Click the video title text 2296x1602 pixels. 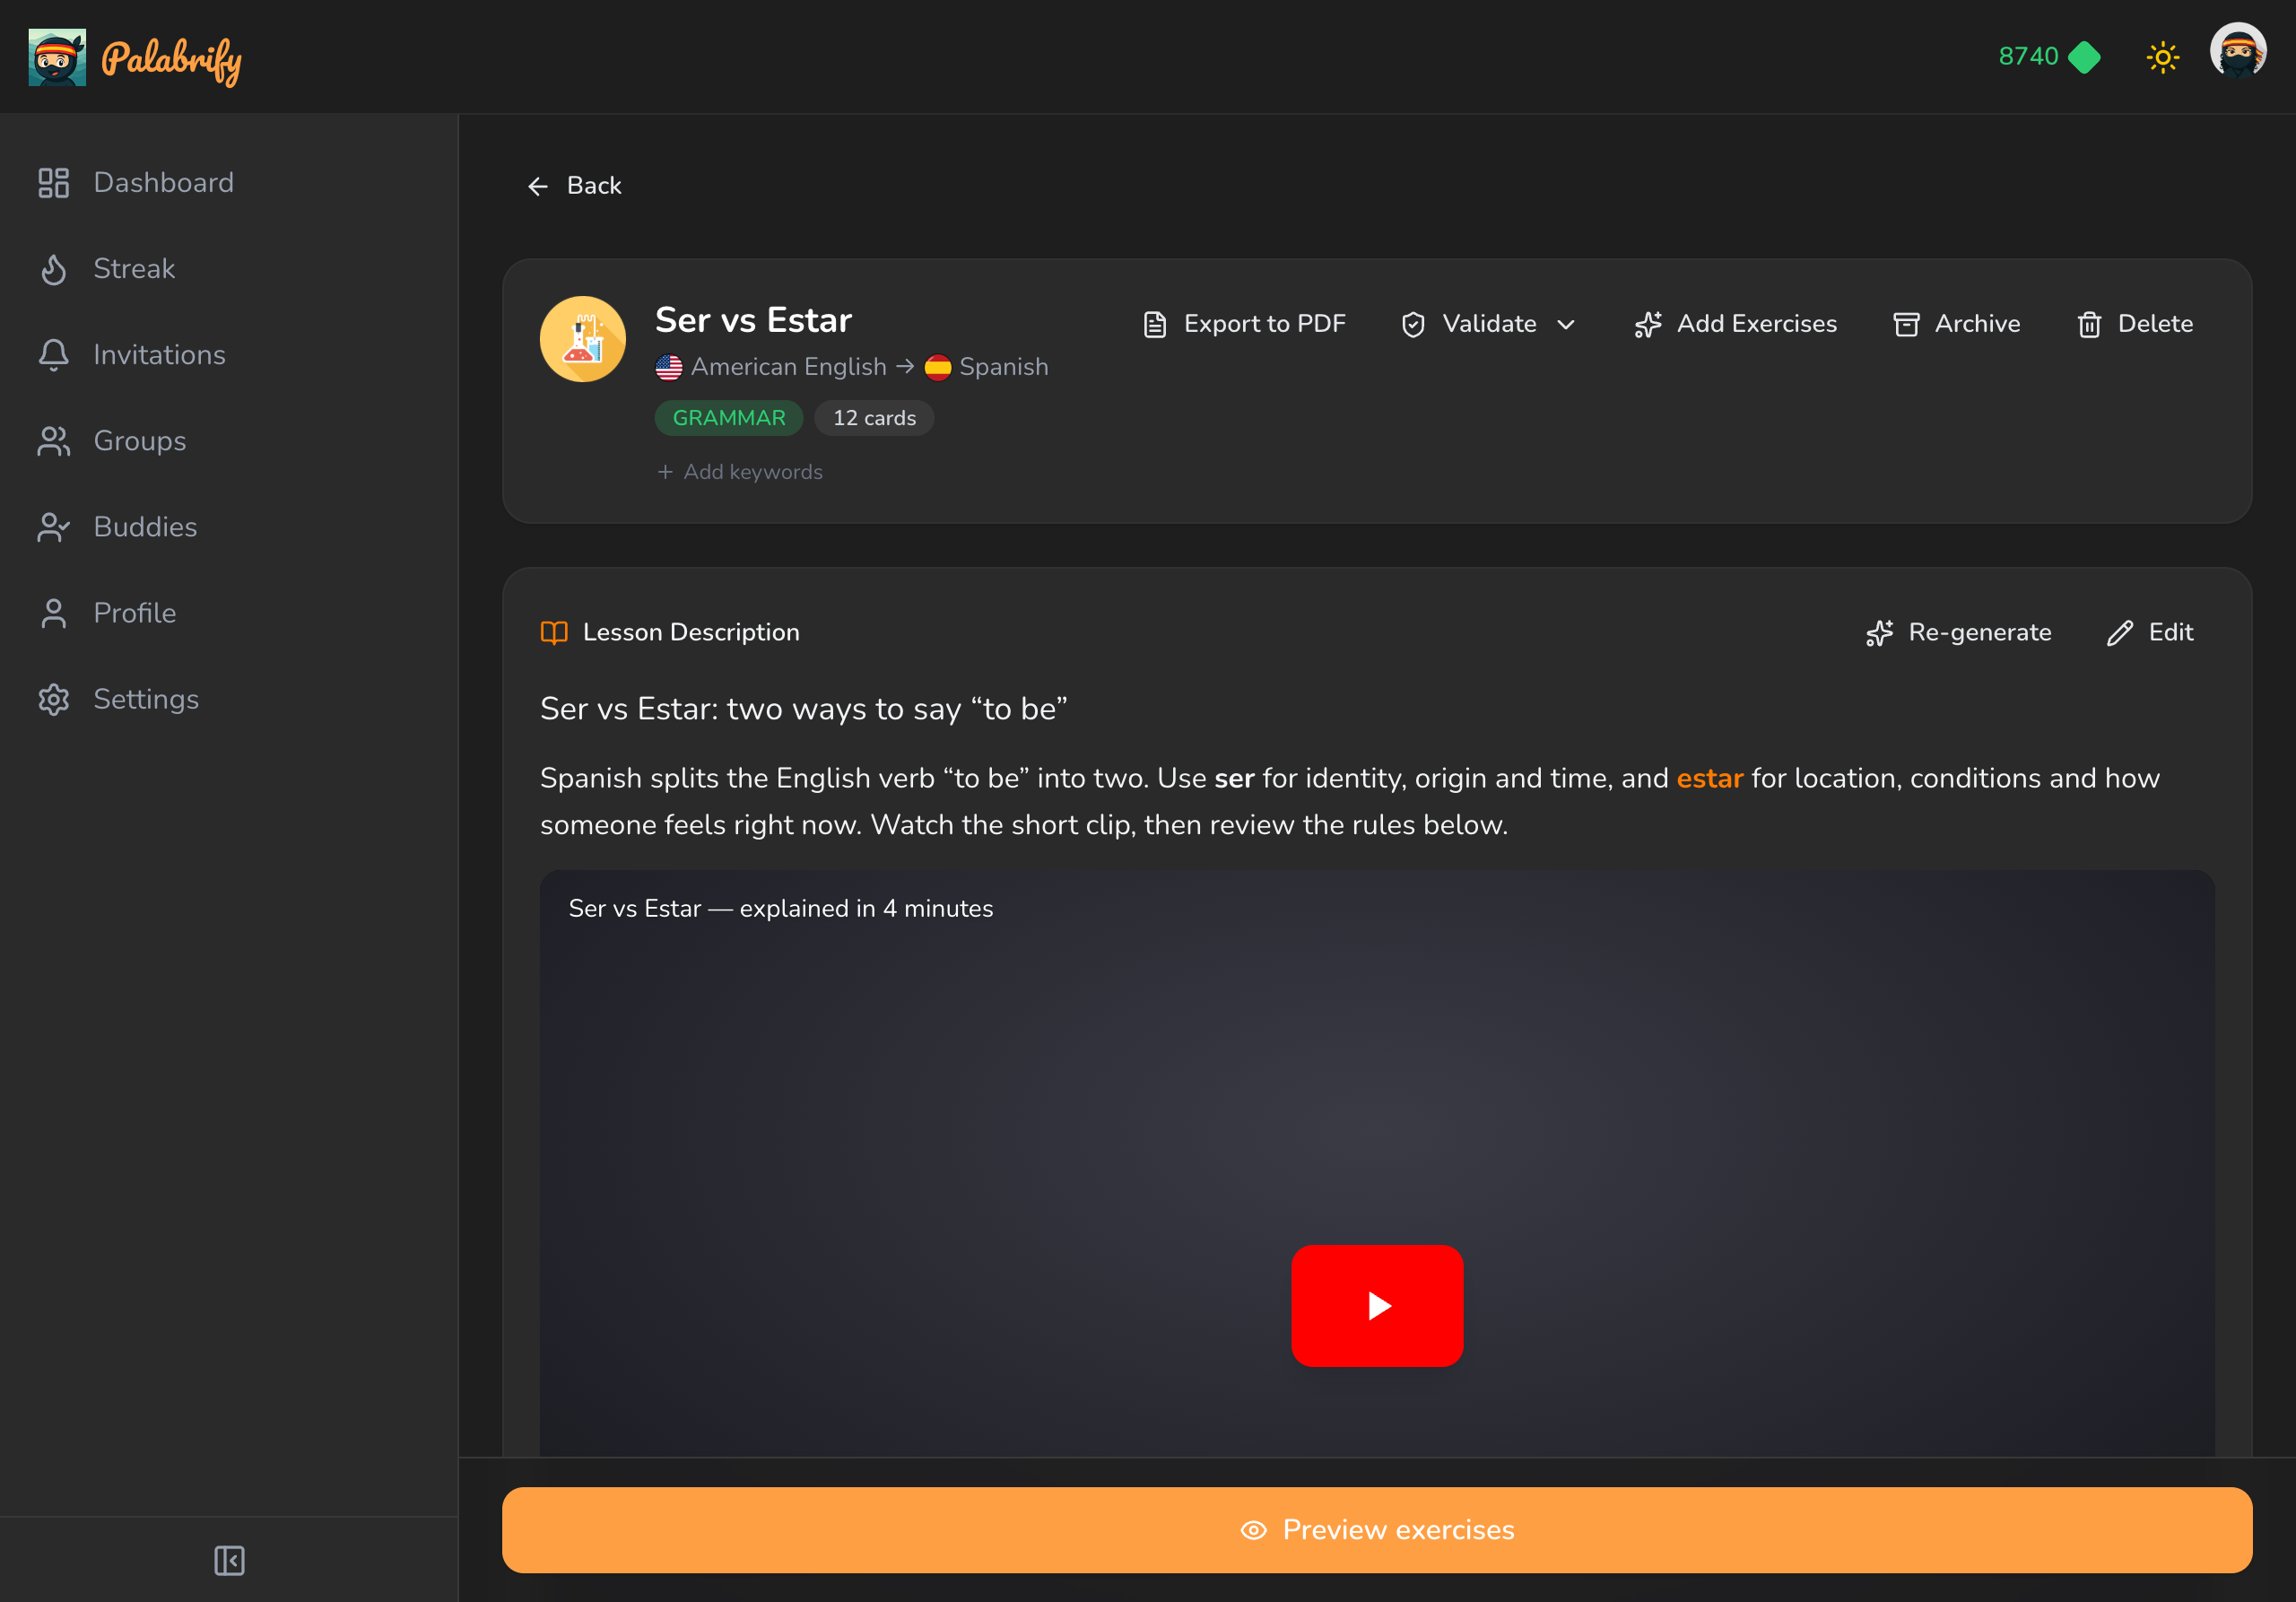(x=781, y=908)
